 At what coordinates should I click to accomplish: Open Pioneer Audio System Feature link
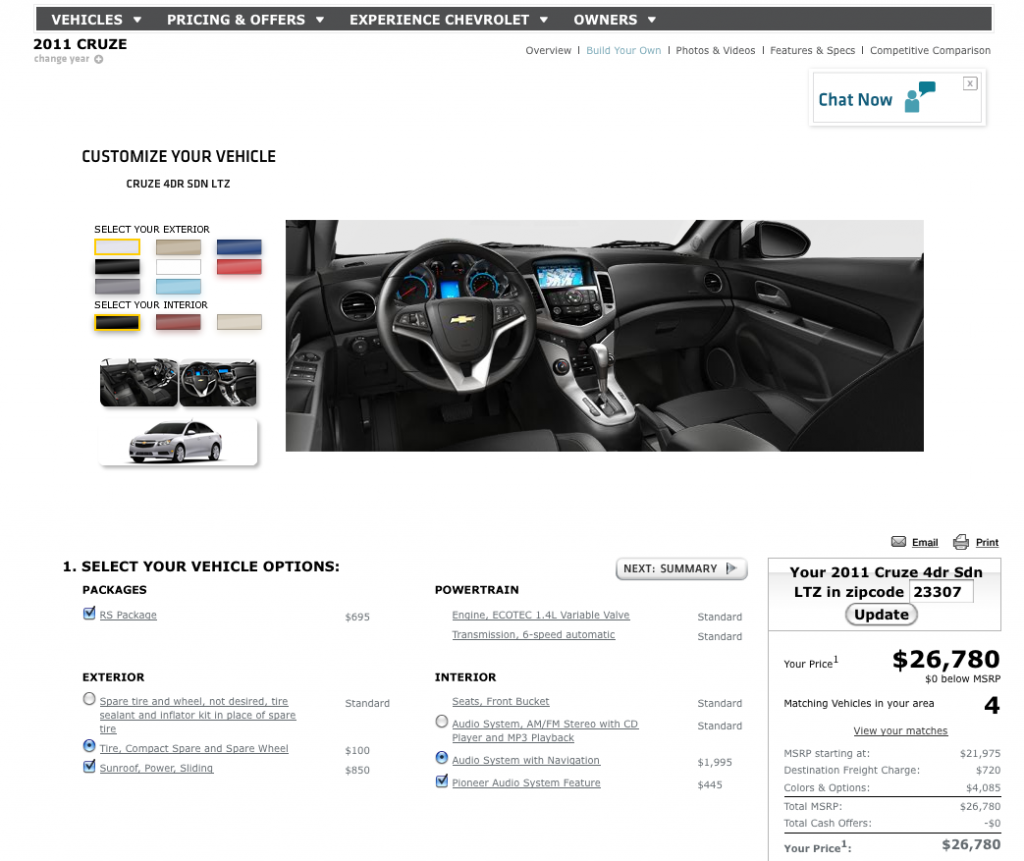click(526, 783)
